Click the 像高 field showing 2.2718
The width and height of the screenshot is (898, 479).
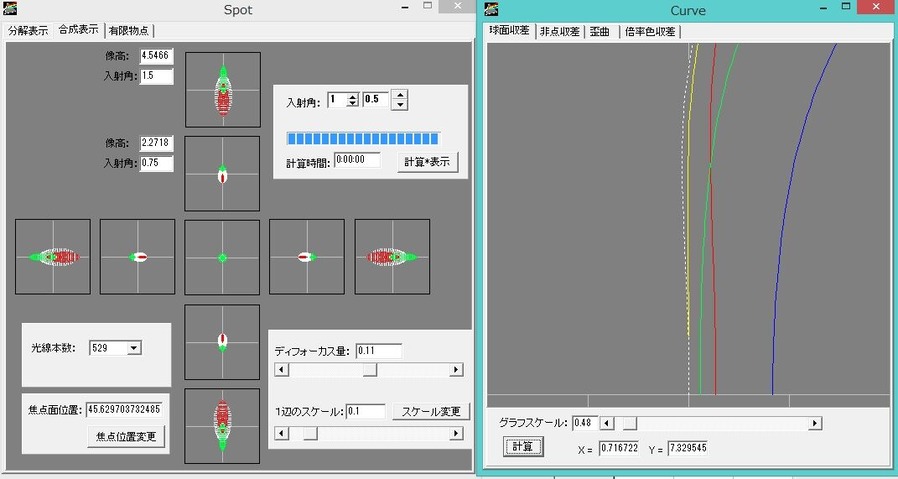click(x=156, y=143)
